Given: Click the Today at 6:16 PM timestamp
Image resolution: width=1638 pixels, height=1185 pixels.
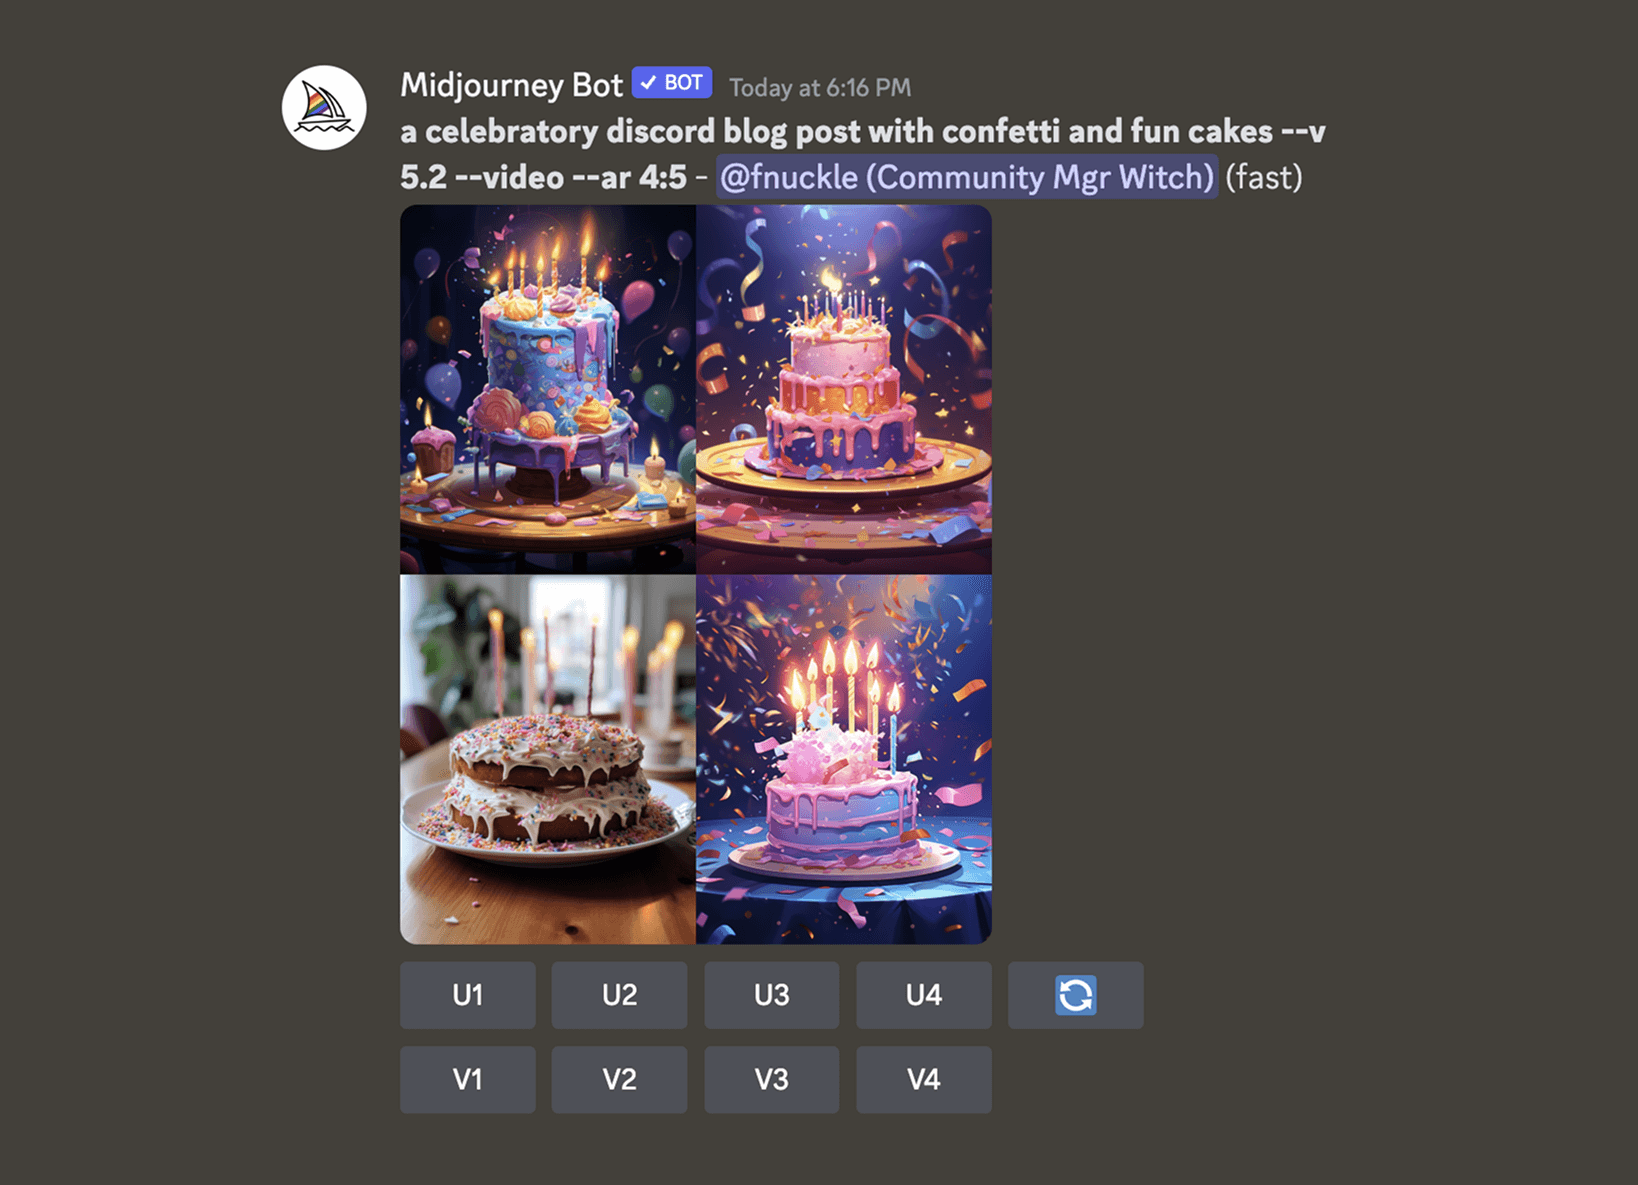Looking at the screenshot, I should point(820,88).
